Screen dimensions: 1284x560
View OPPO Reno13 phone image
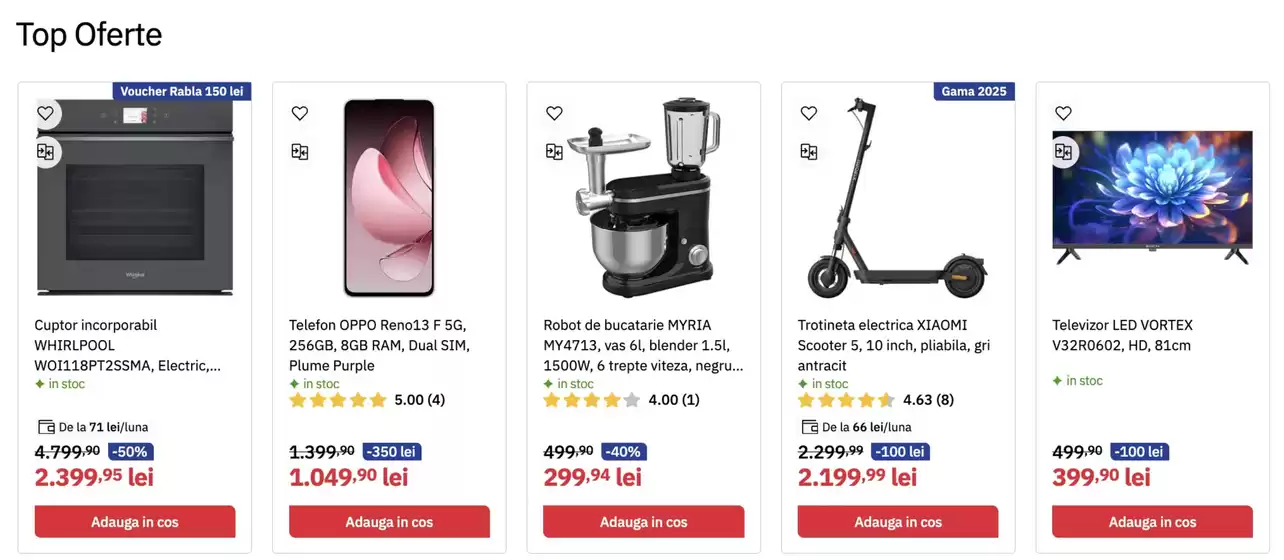point(389,198)
